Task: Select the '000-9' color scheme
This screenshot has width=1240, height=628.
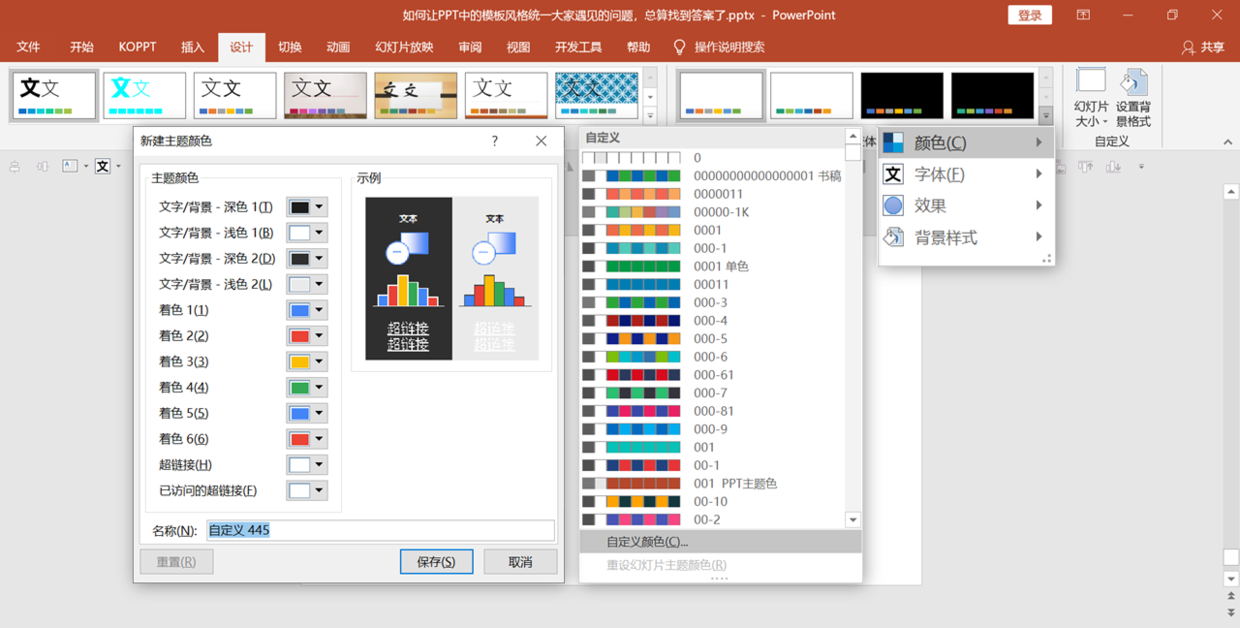Action: click(x=713, y=429)
